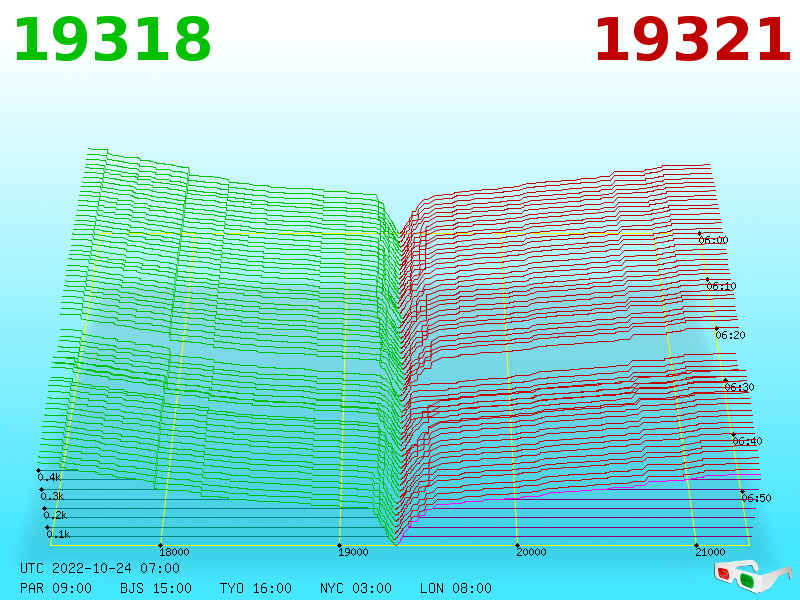Select the 19000 price axis label
Screen dimensions: 800x600
353,552
